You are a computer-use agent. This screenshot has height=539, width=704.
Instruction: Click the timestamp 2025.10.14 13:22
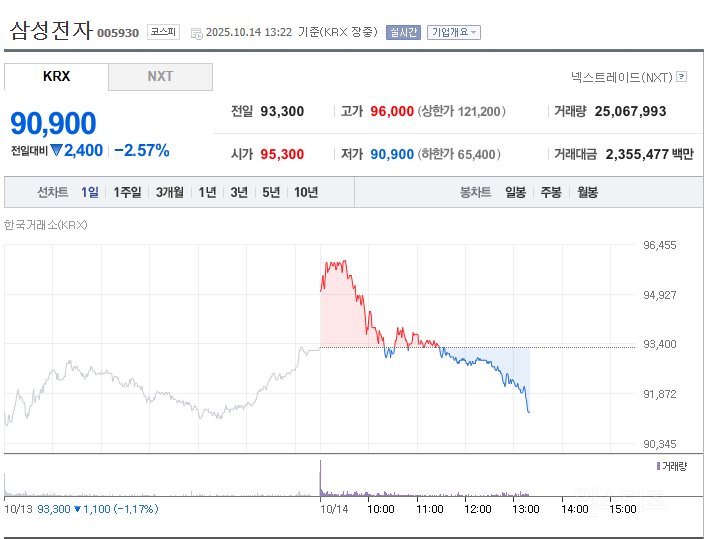coord(249,32)
